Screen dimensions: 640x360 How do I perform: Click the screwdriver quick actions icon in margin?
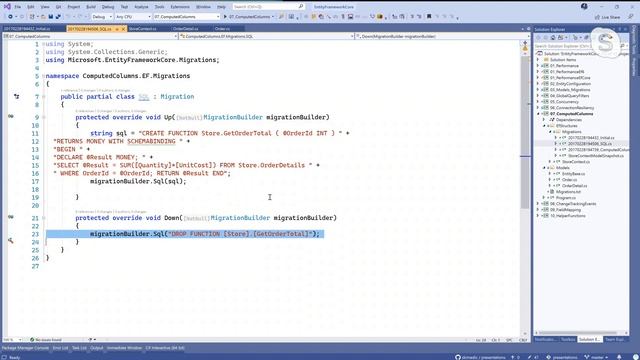[x=11, y=241]
